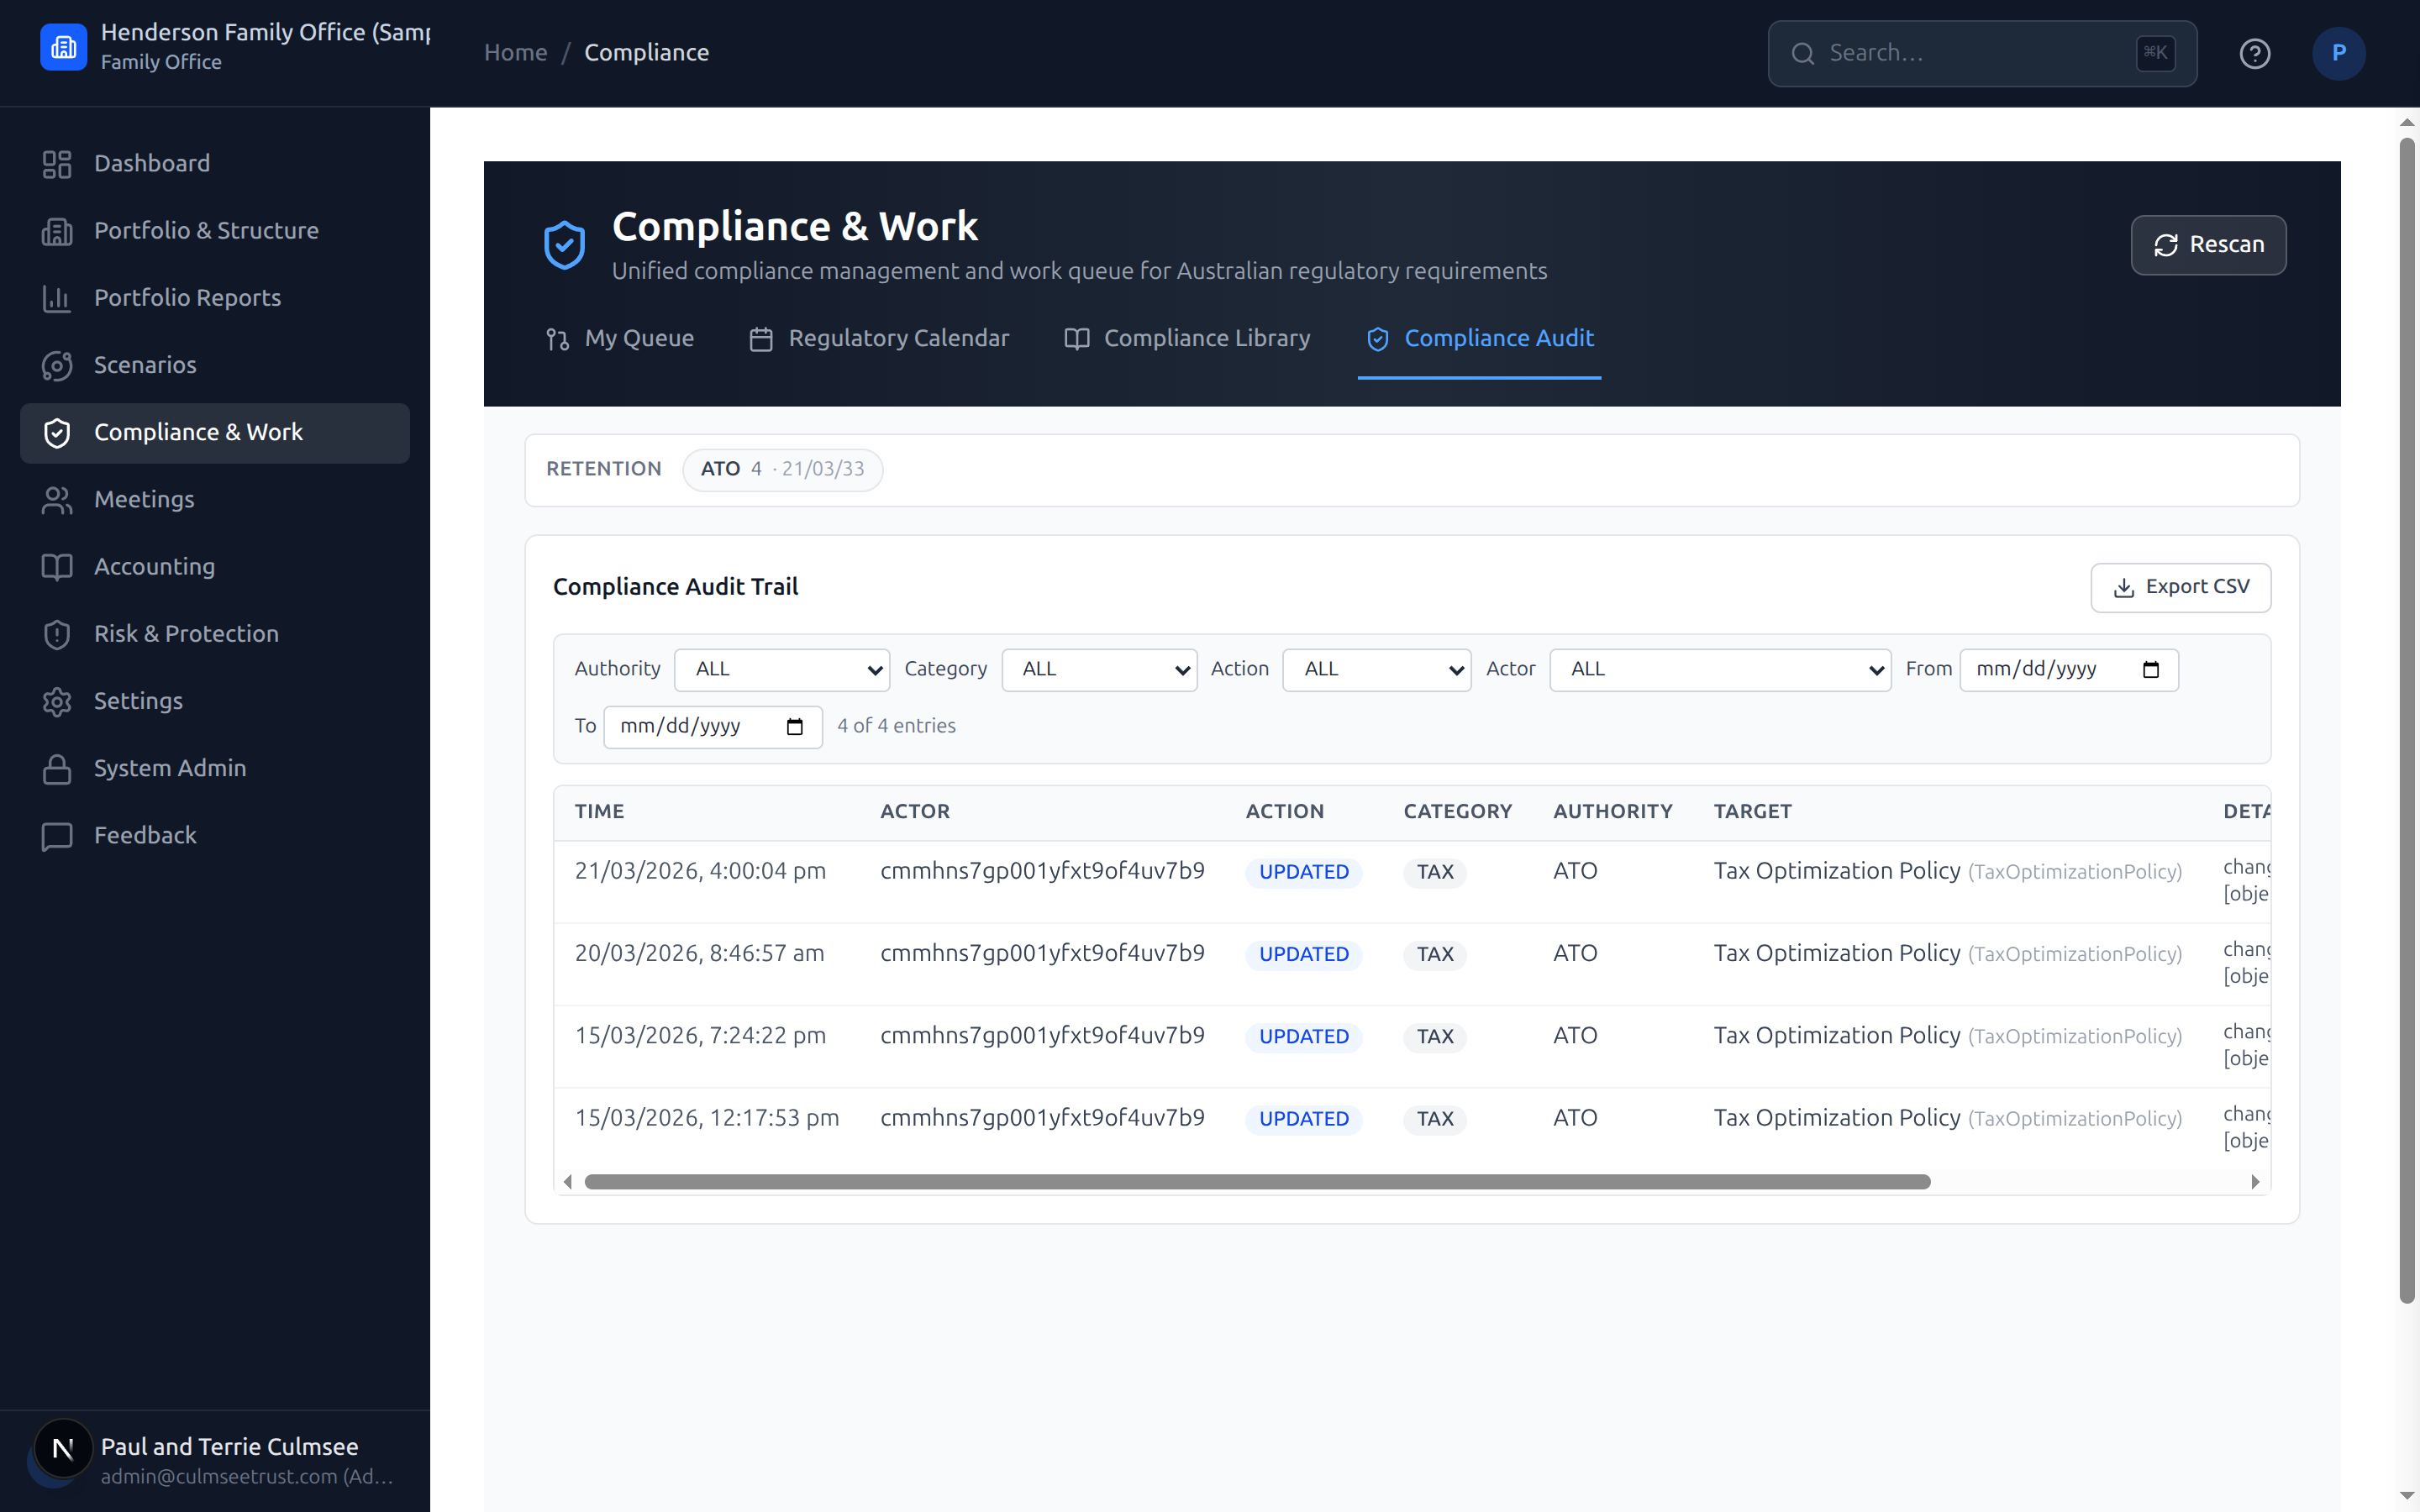Open the Category filter dropdown
The width and height of the screenshot is (2420, 1512).
click(1098, 669)
